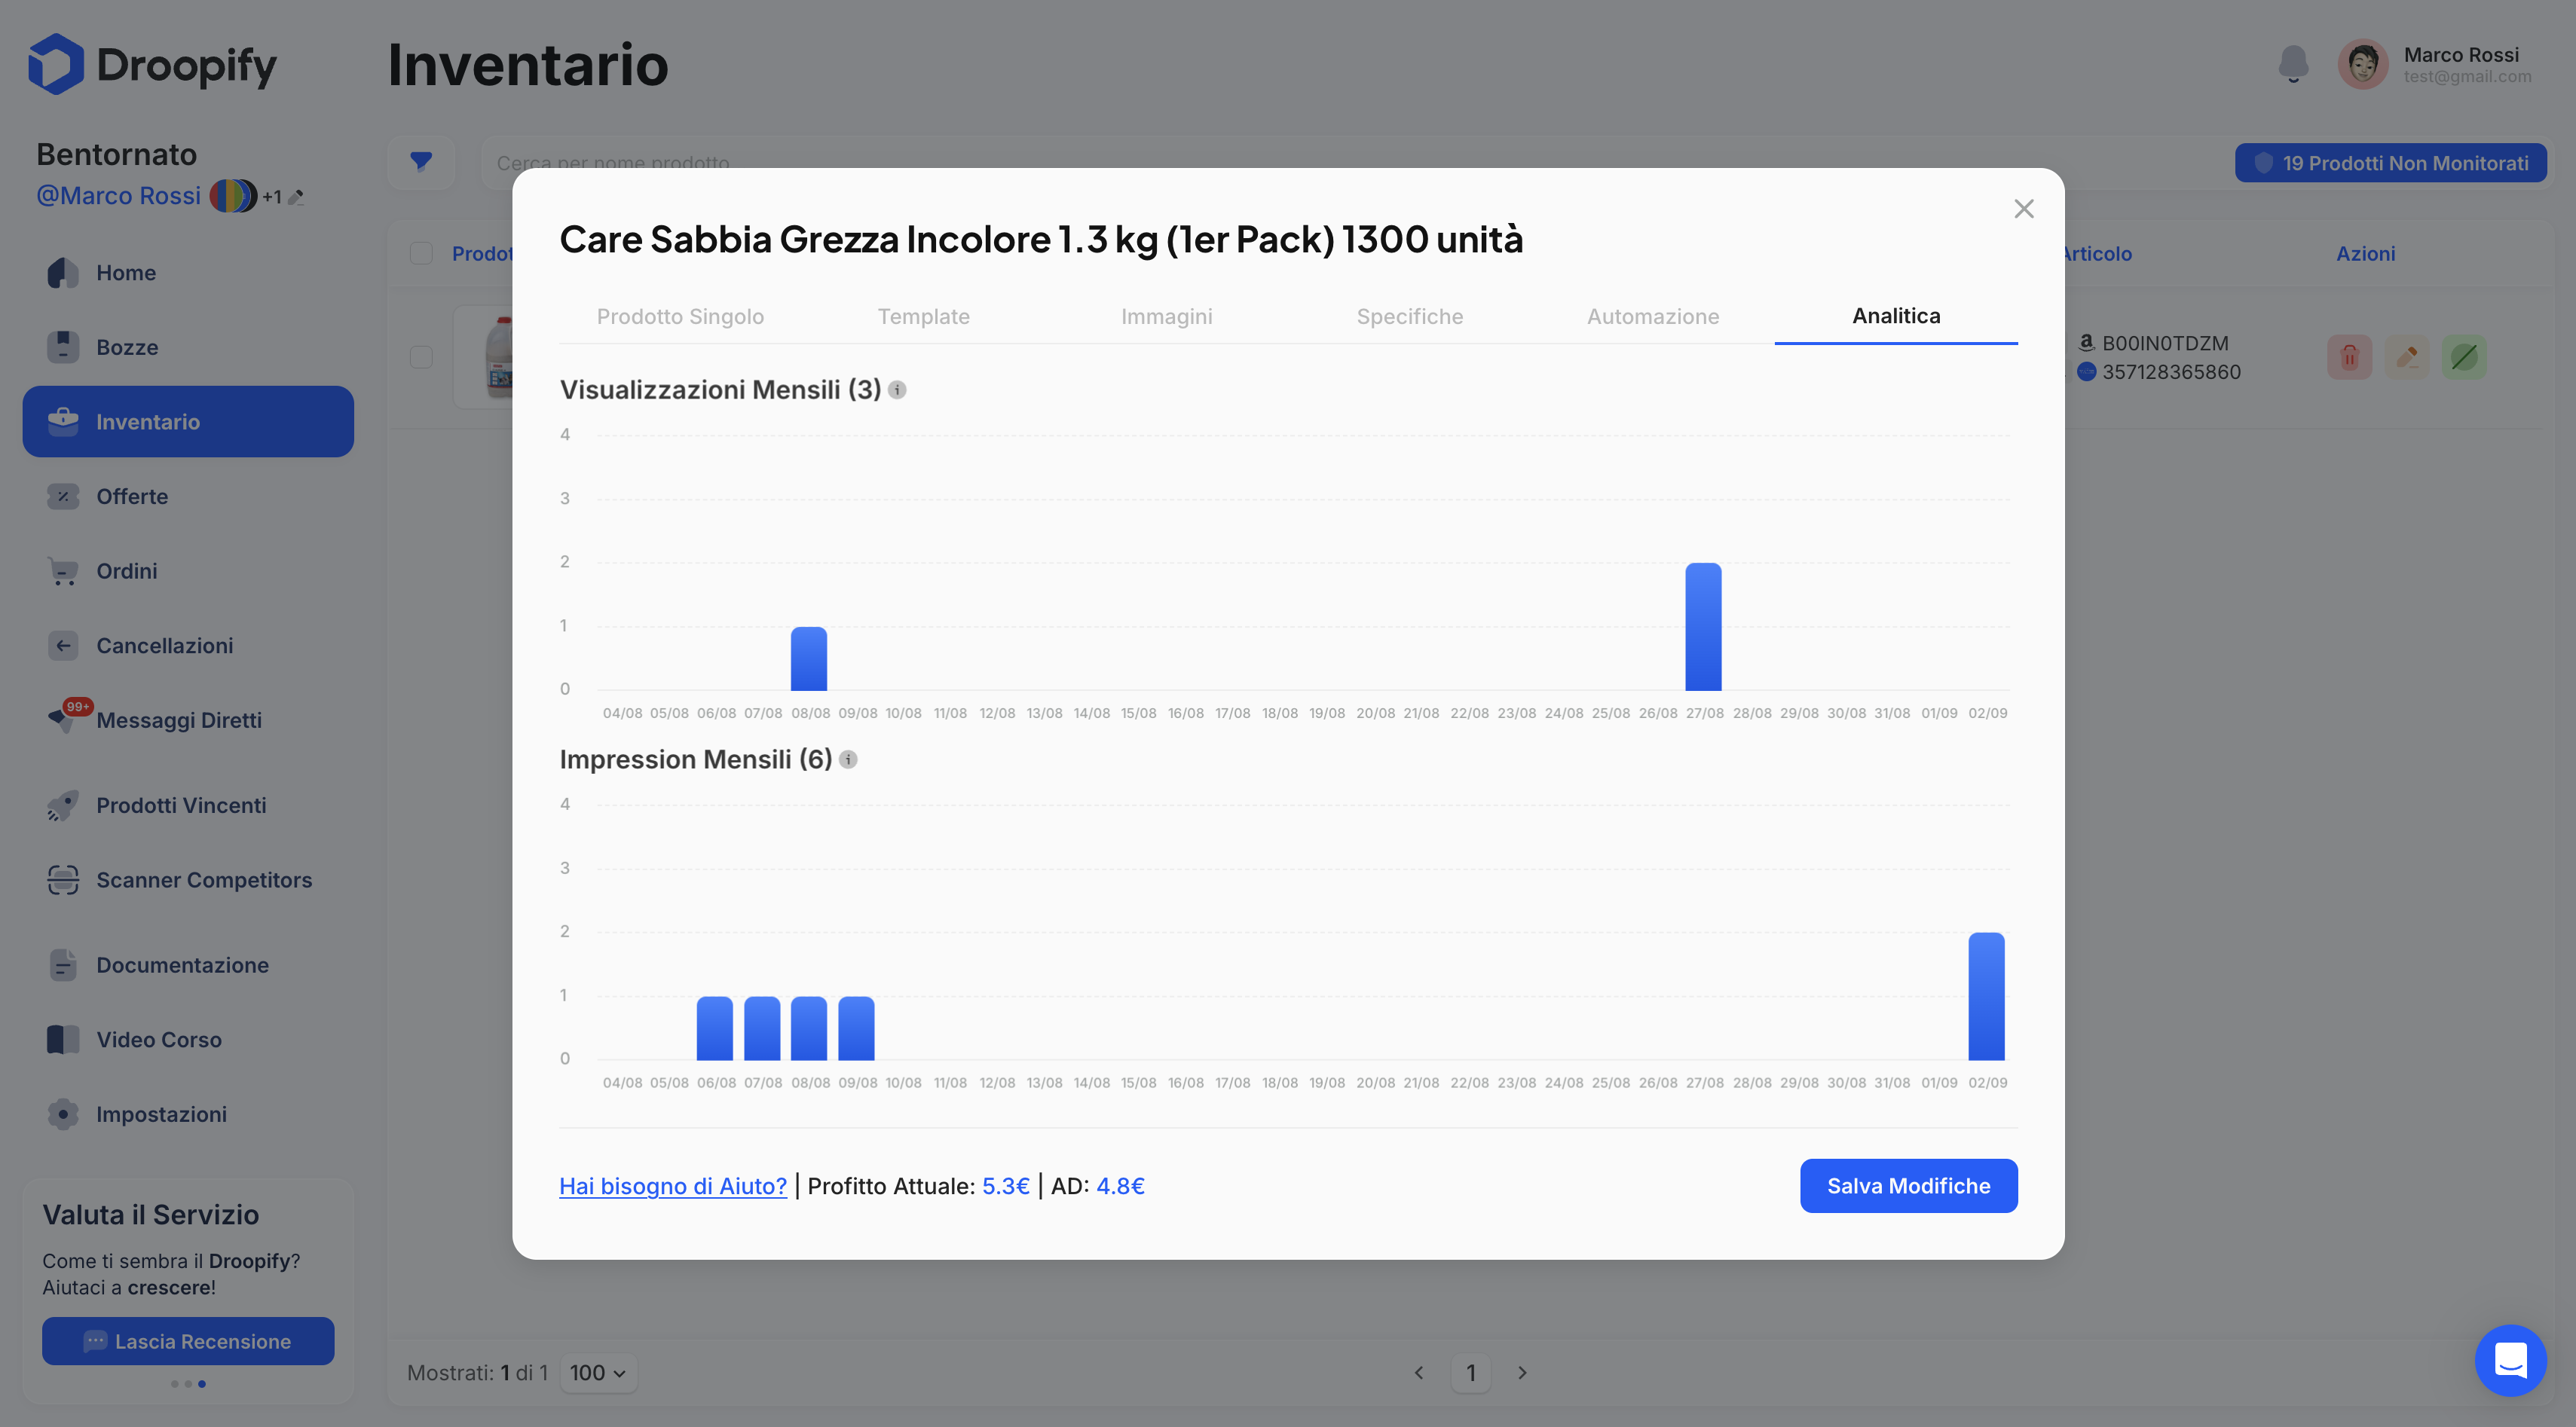Click the Impostazioni gear icon
This screenshot has width=2576, height=1427.
click(x=63, y=1114)
